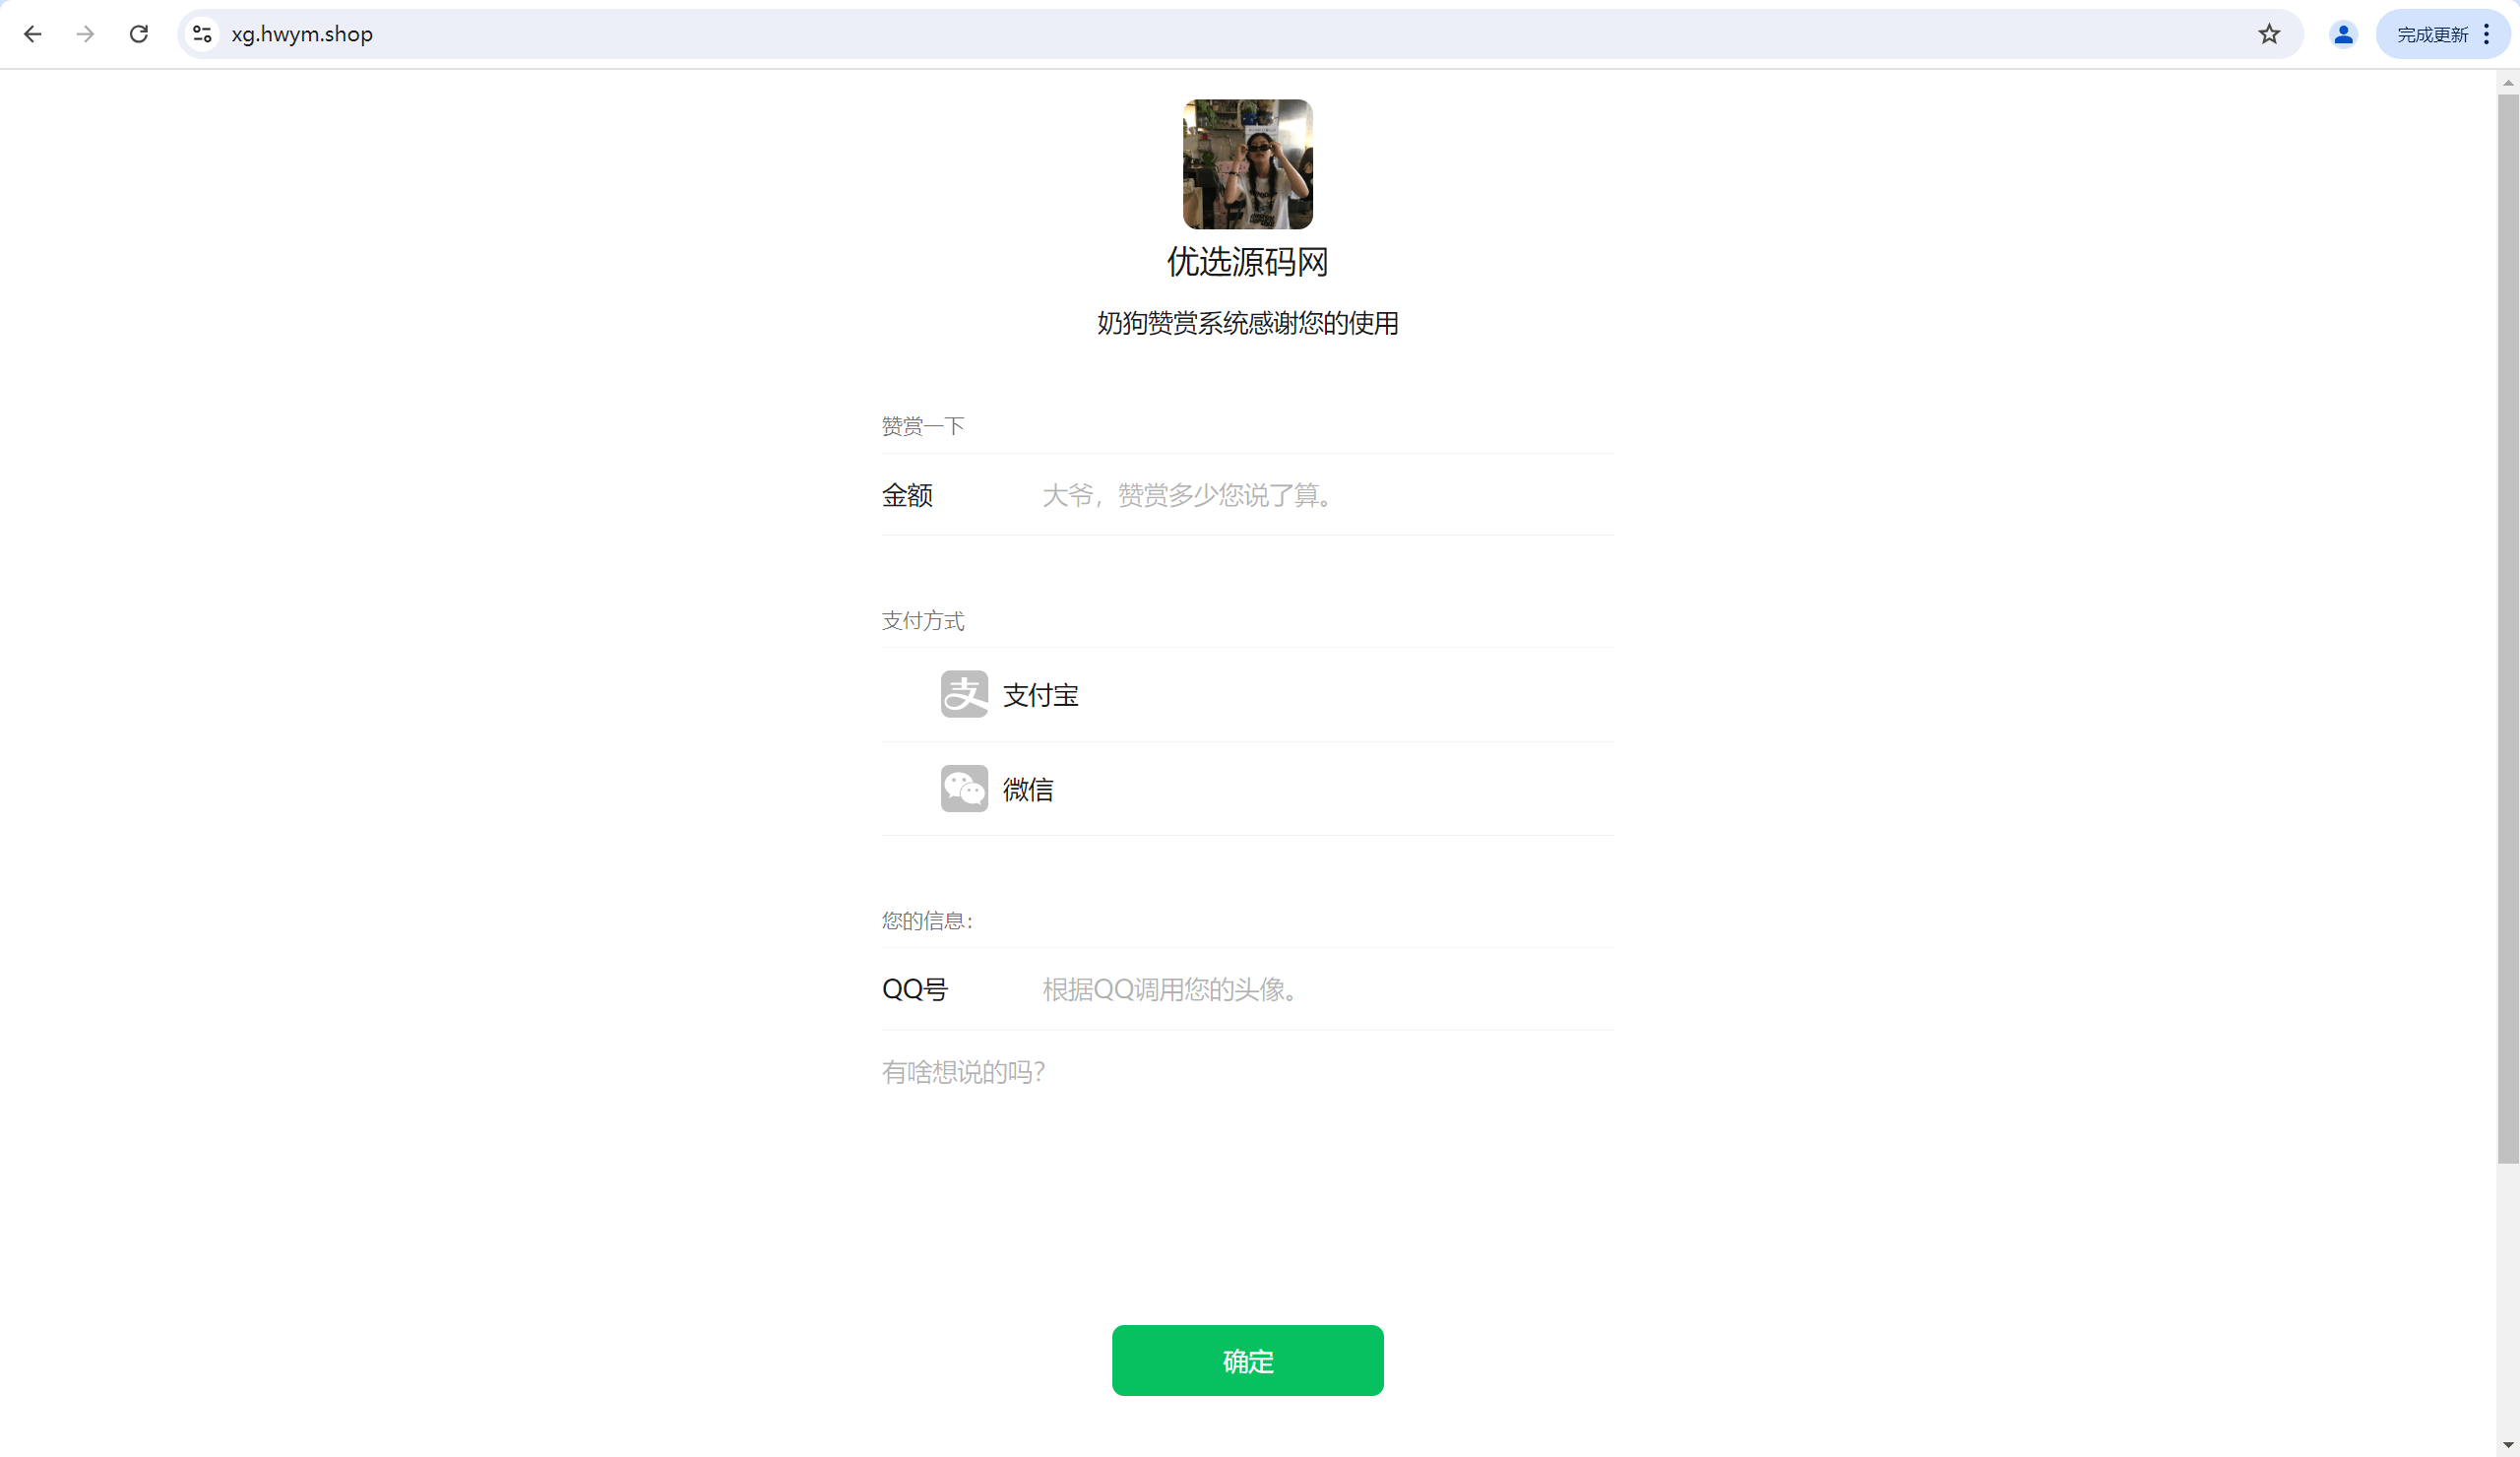View site information icon in address bar
This screenshot has width=2520, height=1457.
click(x=202, y=34)
